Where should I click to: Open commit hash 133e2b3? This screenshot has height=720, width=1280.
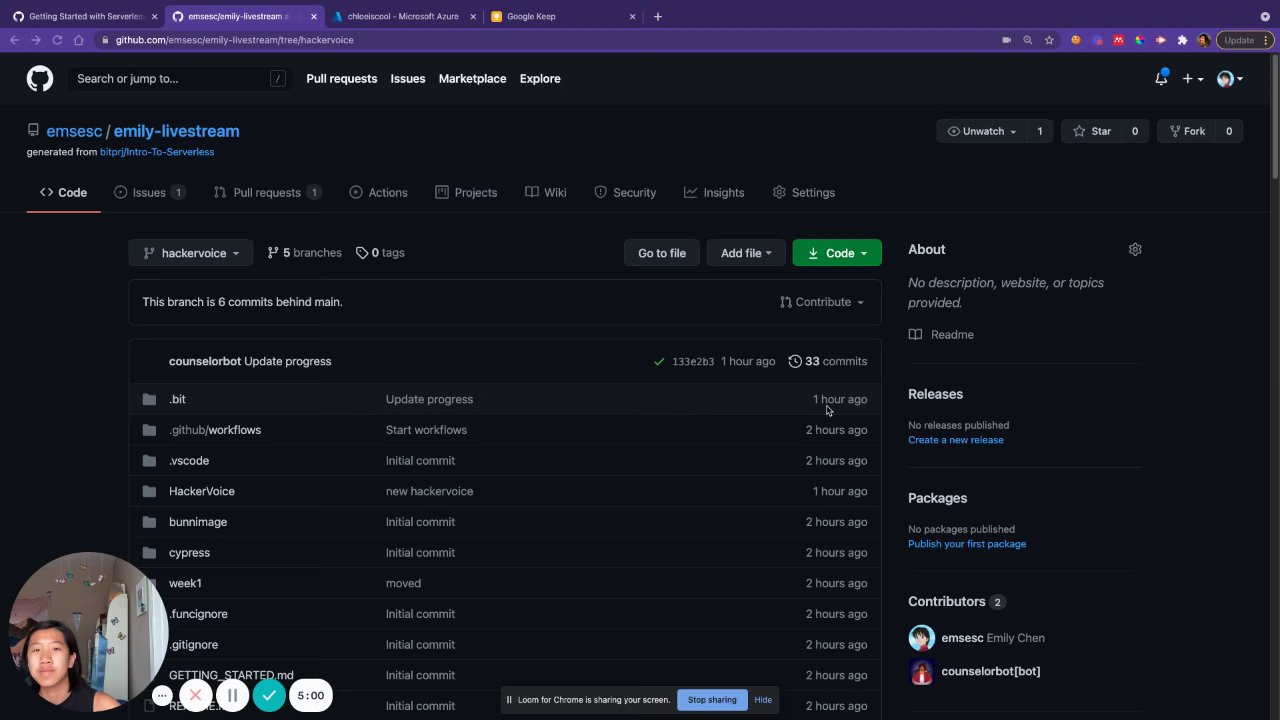pyautogui.click(x=693, y=362)
